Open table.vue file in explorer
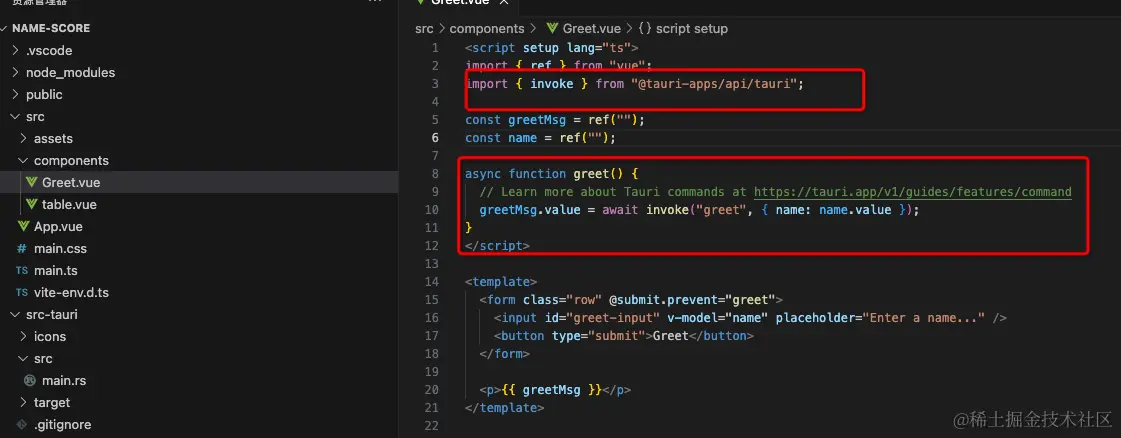 pos(69,205)
